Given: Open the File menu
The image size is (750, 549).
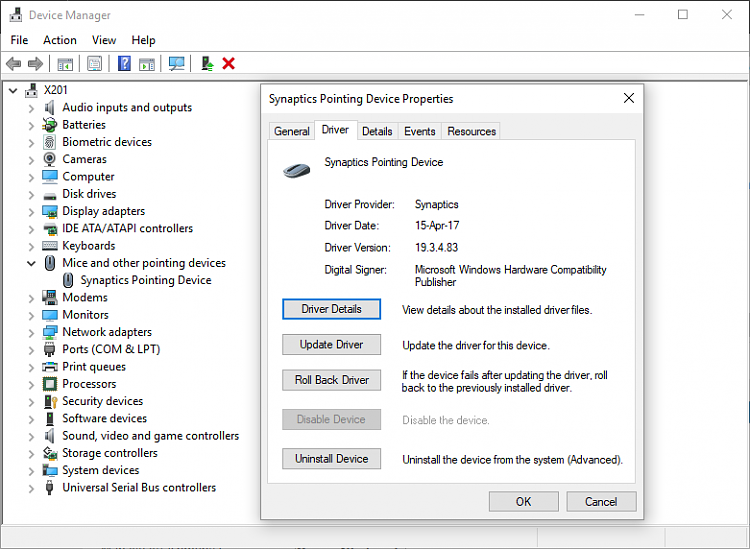Looking at the screenshot, I should pyautogui.click(x=19, y=40).
